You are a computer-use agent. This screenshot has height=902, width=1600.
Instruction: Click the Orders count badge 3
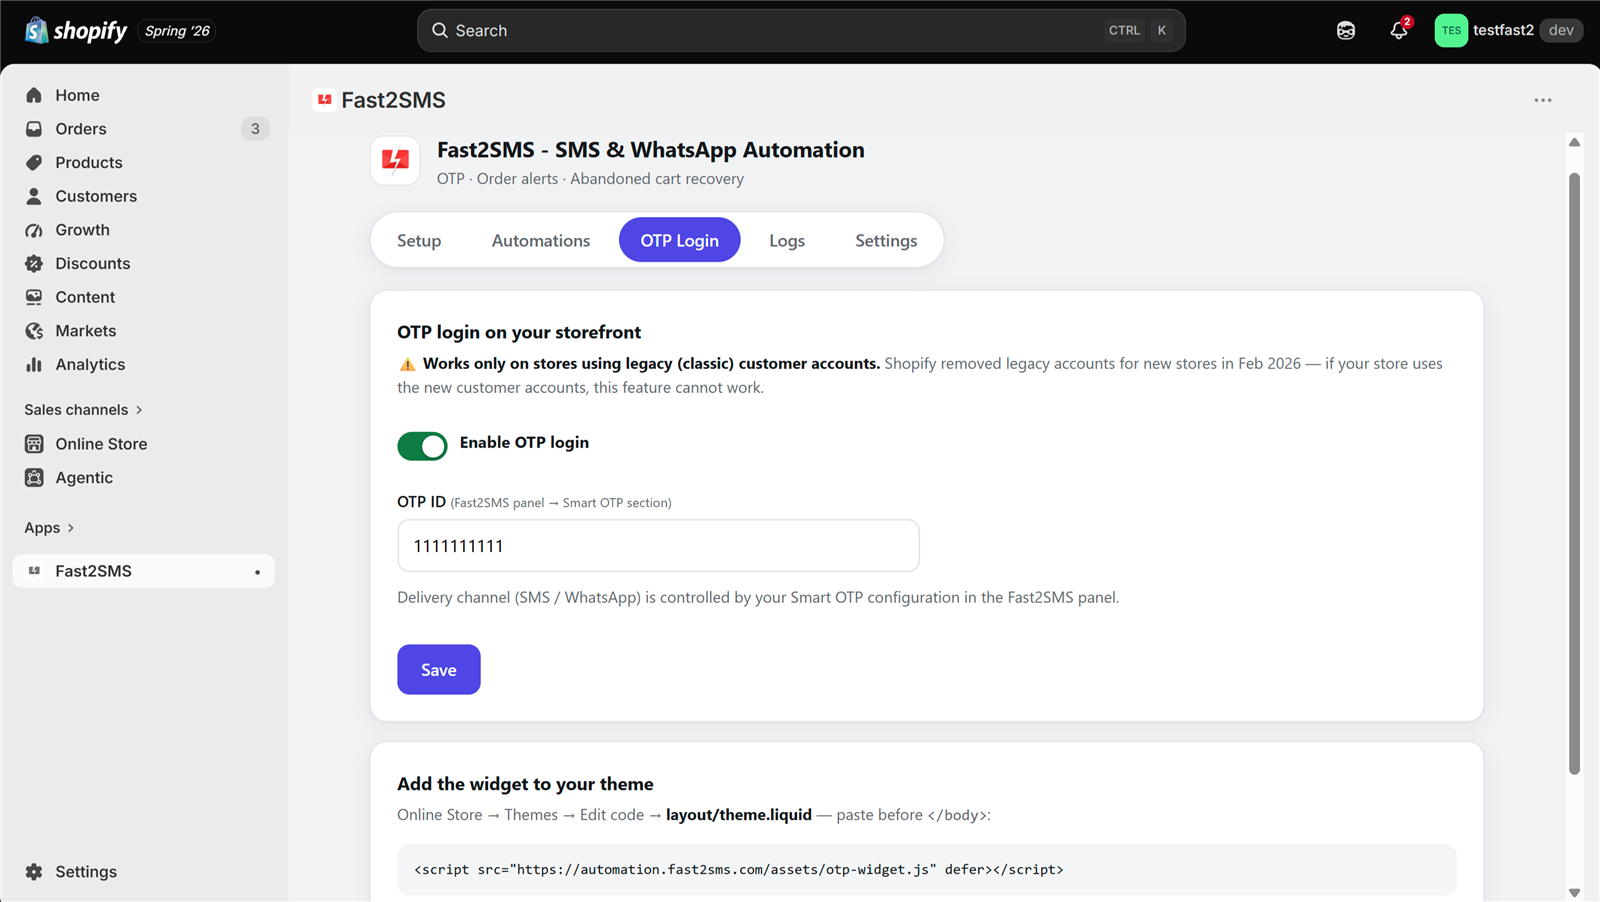(x=255, y=129)
